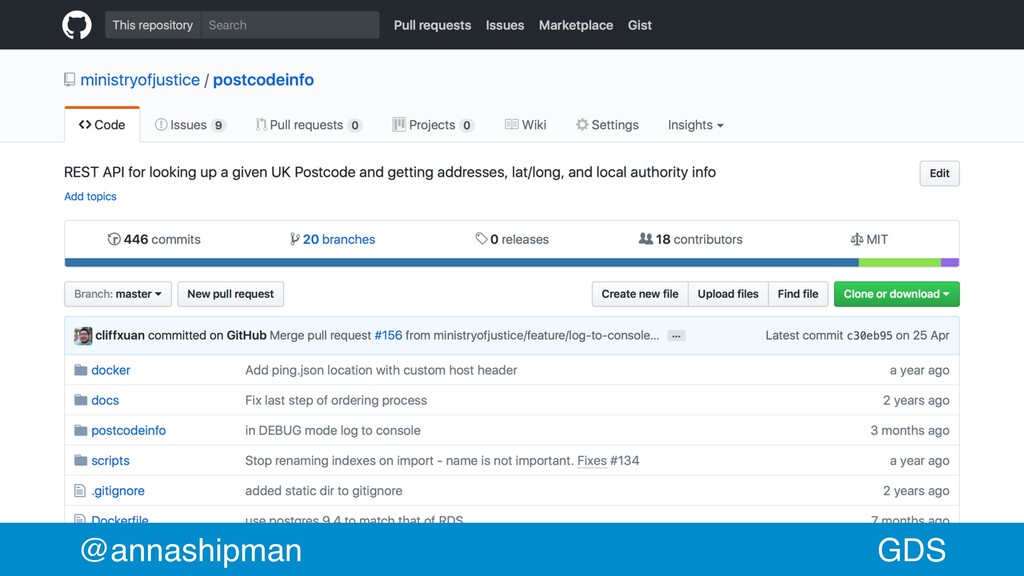Focus the Search input field
This screenshot has height=576, width=1024.
coord(290,25)
